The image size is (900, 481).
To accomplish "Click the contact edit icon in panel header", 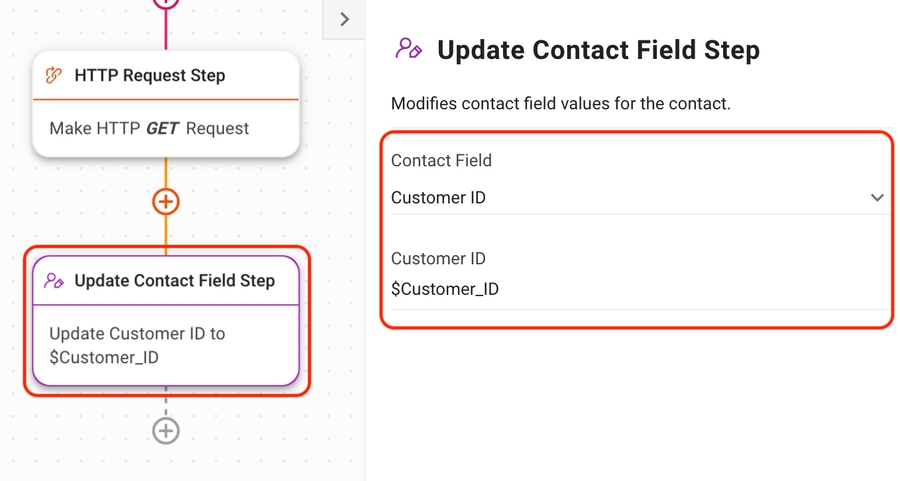I will pyautogui.click(x=408, y=49).
